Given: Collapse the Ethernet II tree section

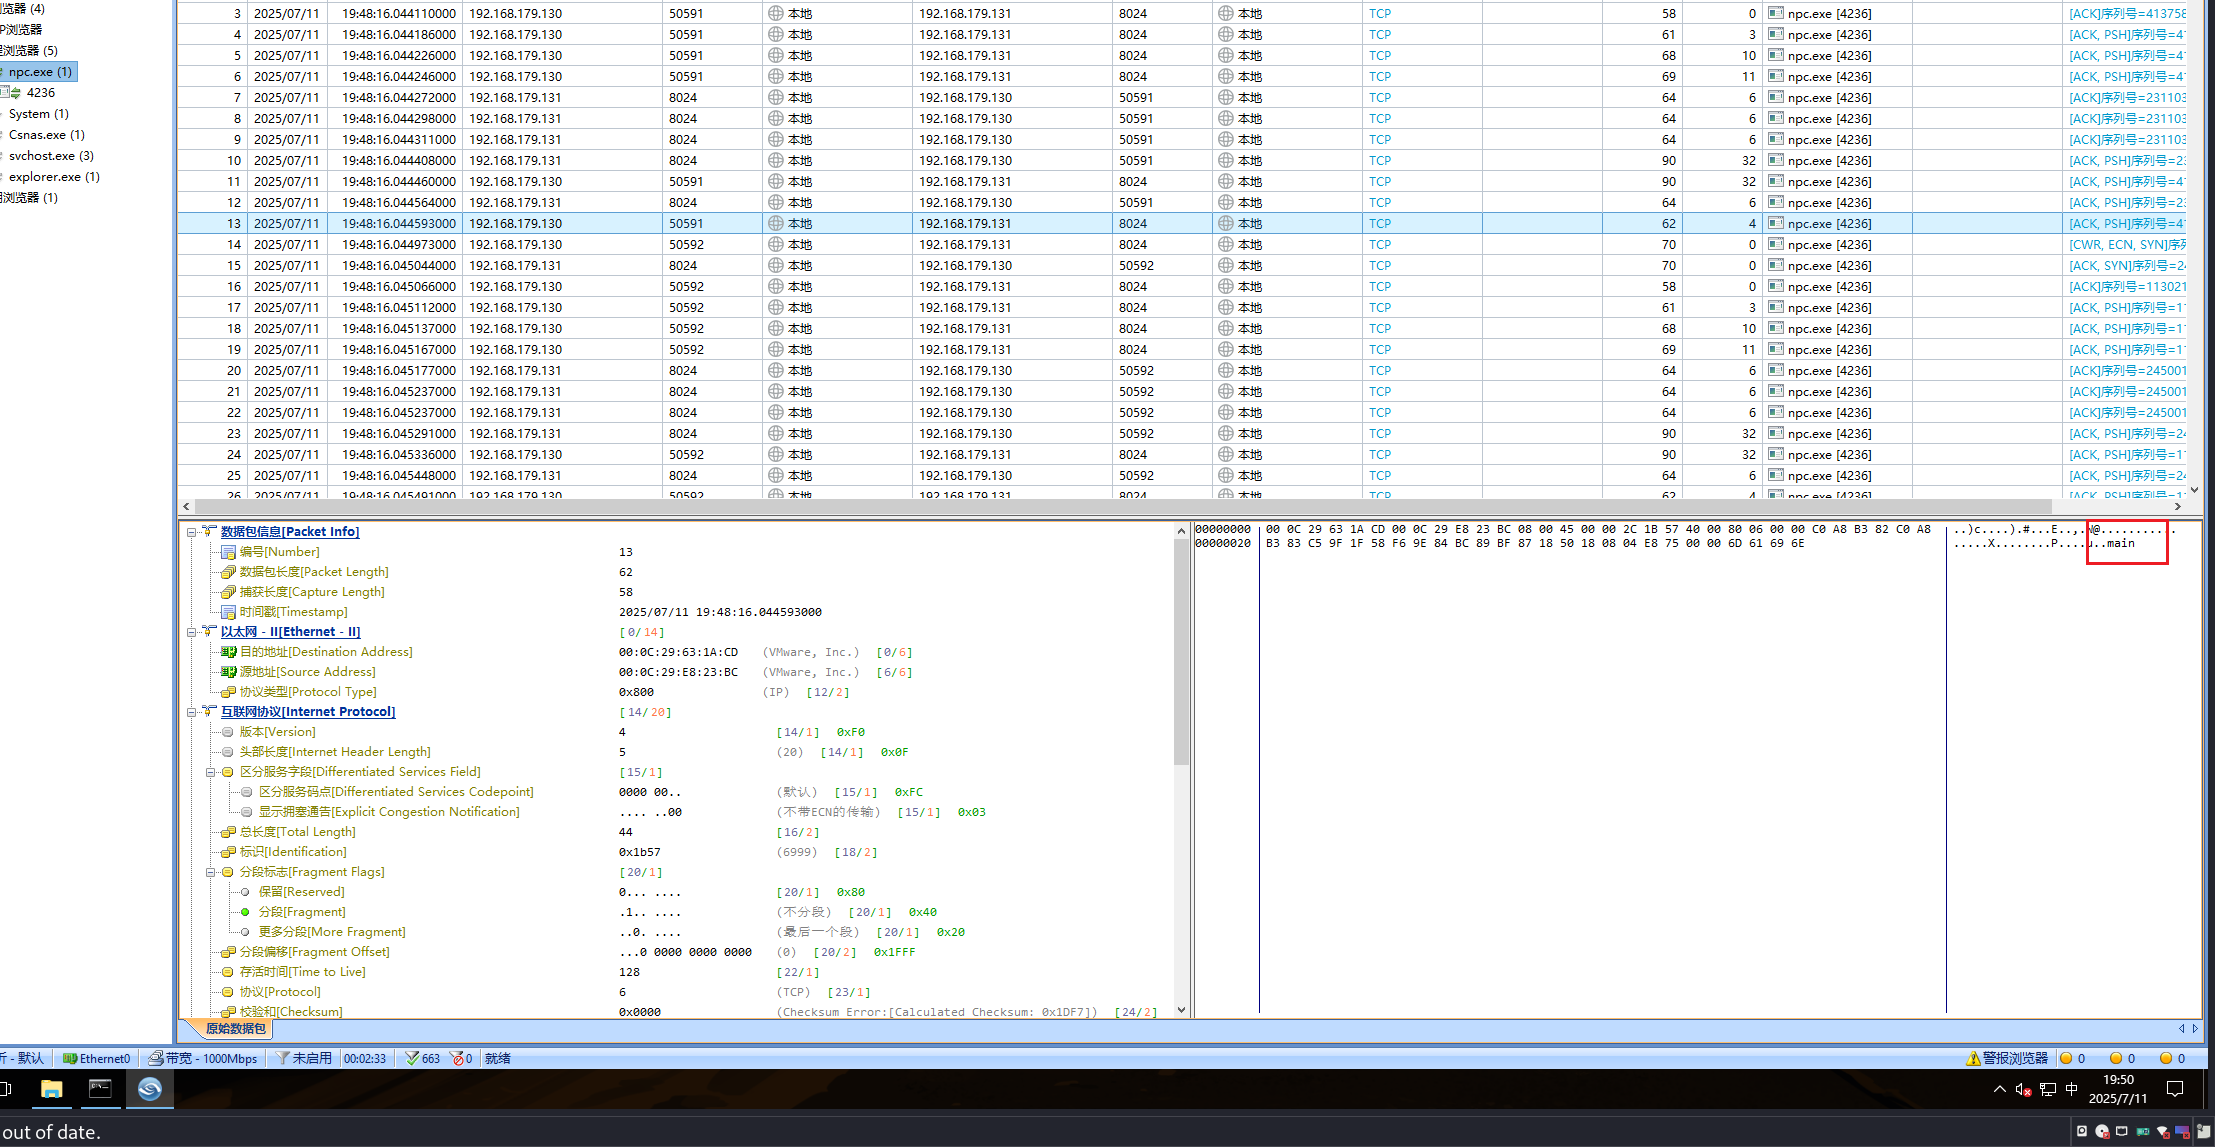Looking at the screenshot, I should pos(191,632).
